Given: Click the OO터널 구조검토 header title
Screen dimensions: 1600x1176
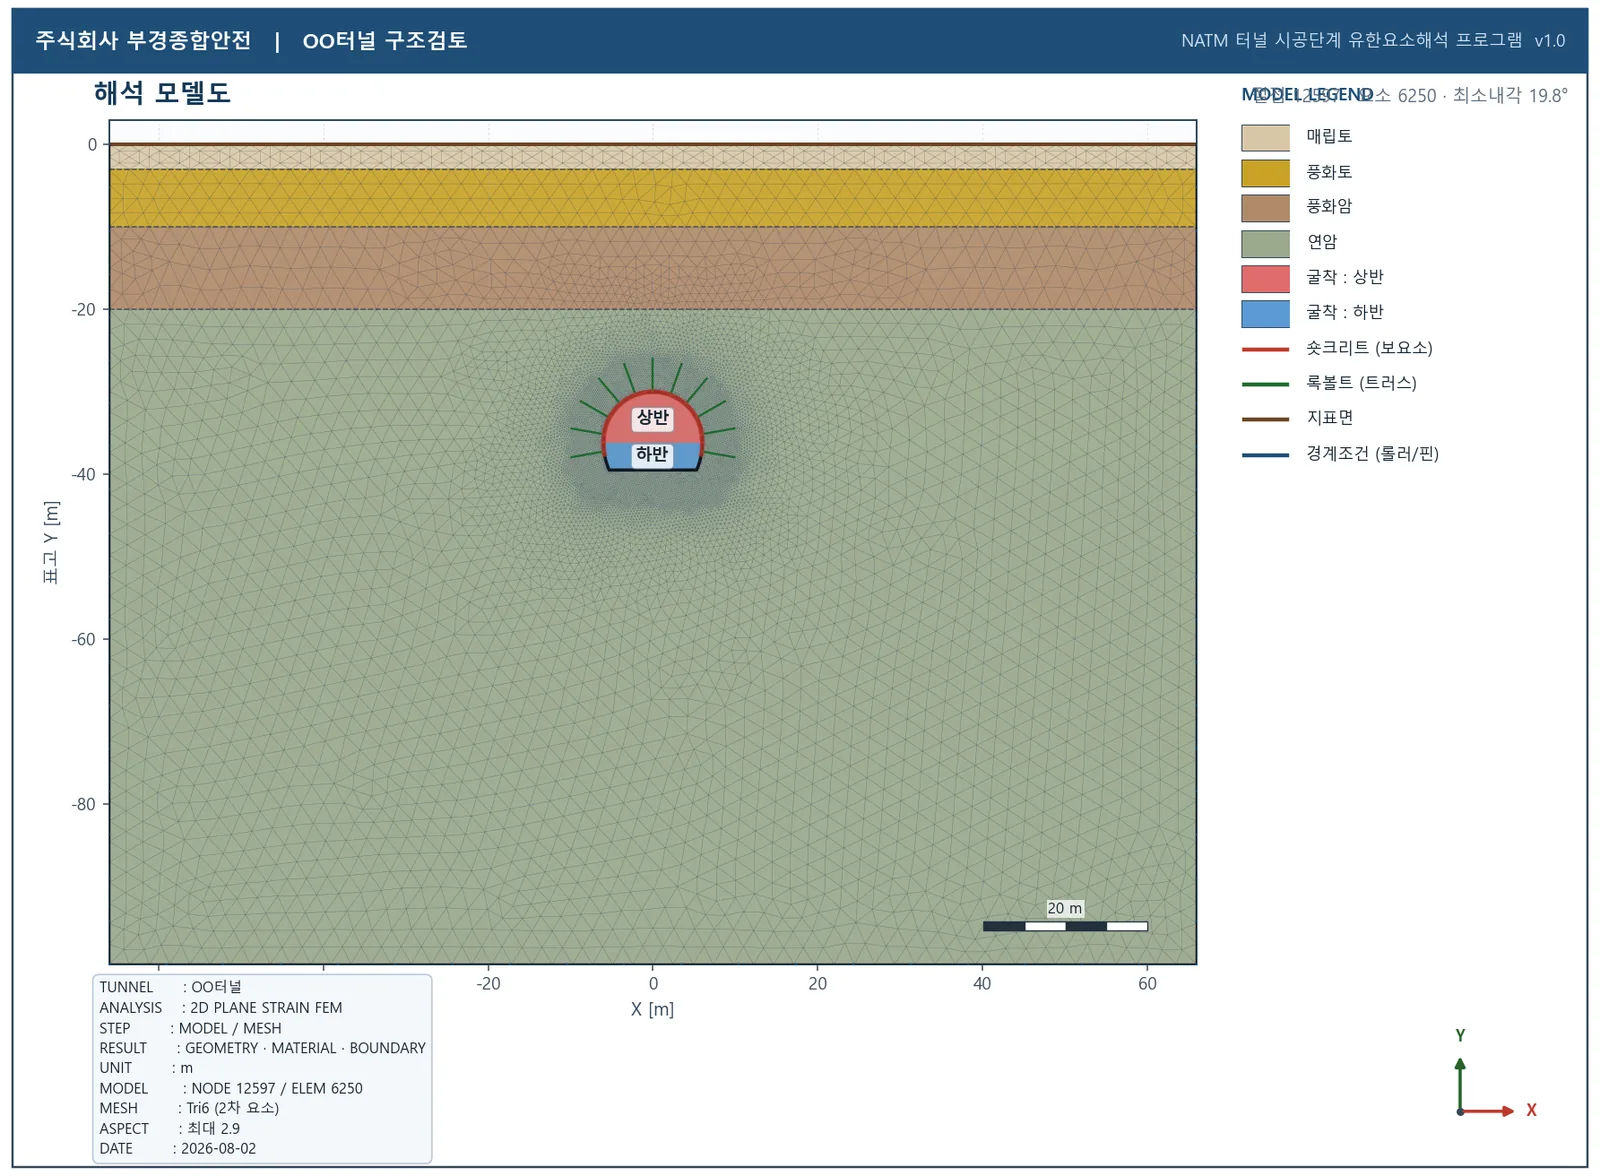Looking at the screenshot, I should click(385, 40).
